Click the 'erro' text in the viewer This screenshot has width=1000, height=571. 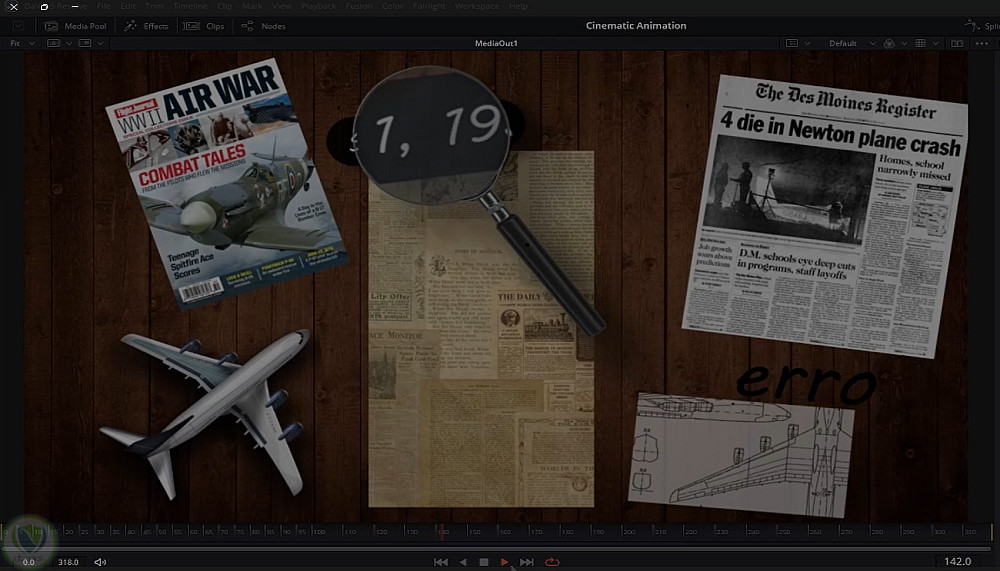point(805,383)
